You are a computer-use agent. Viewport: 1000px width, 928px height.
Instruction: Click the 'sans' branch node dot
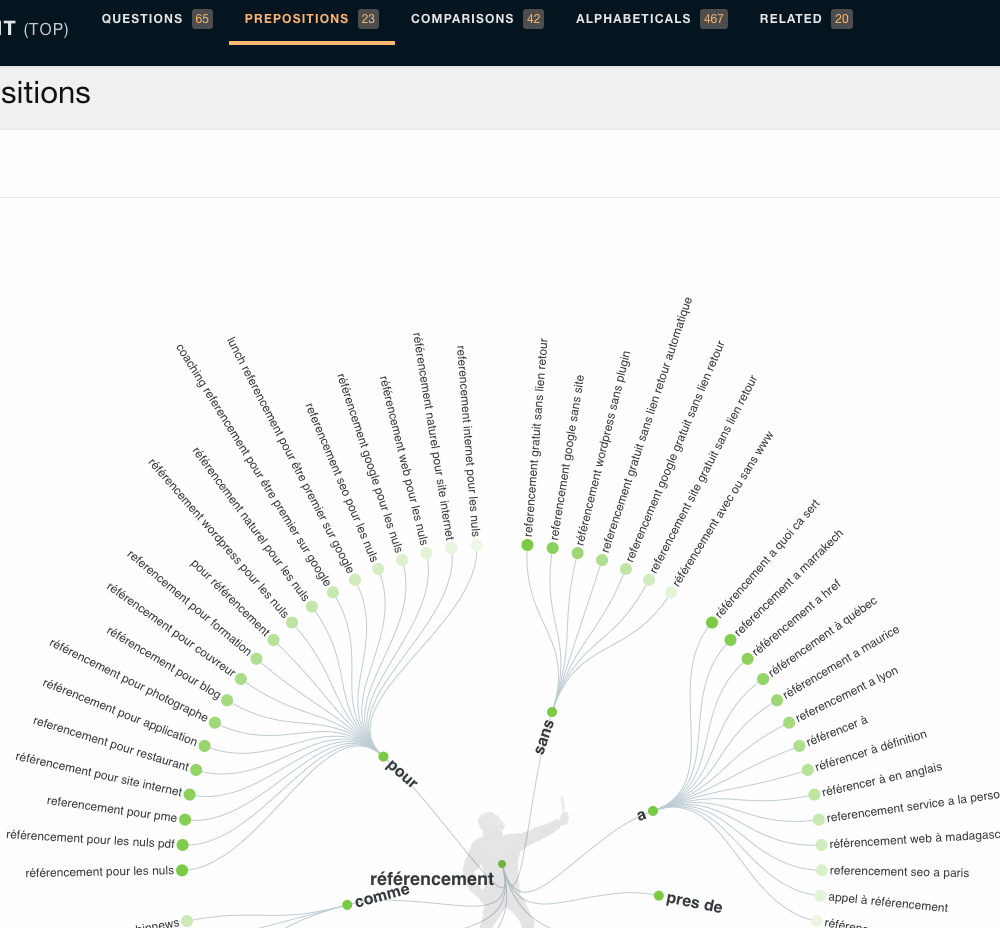point(552,712)
